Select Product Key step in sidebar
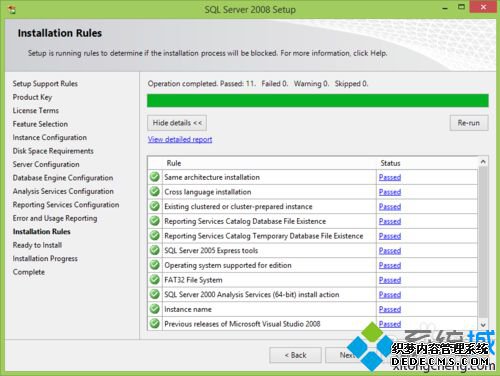This screenshot has width=500, height=376. [x=32, y=97]
